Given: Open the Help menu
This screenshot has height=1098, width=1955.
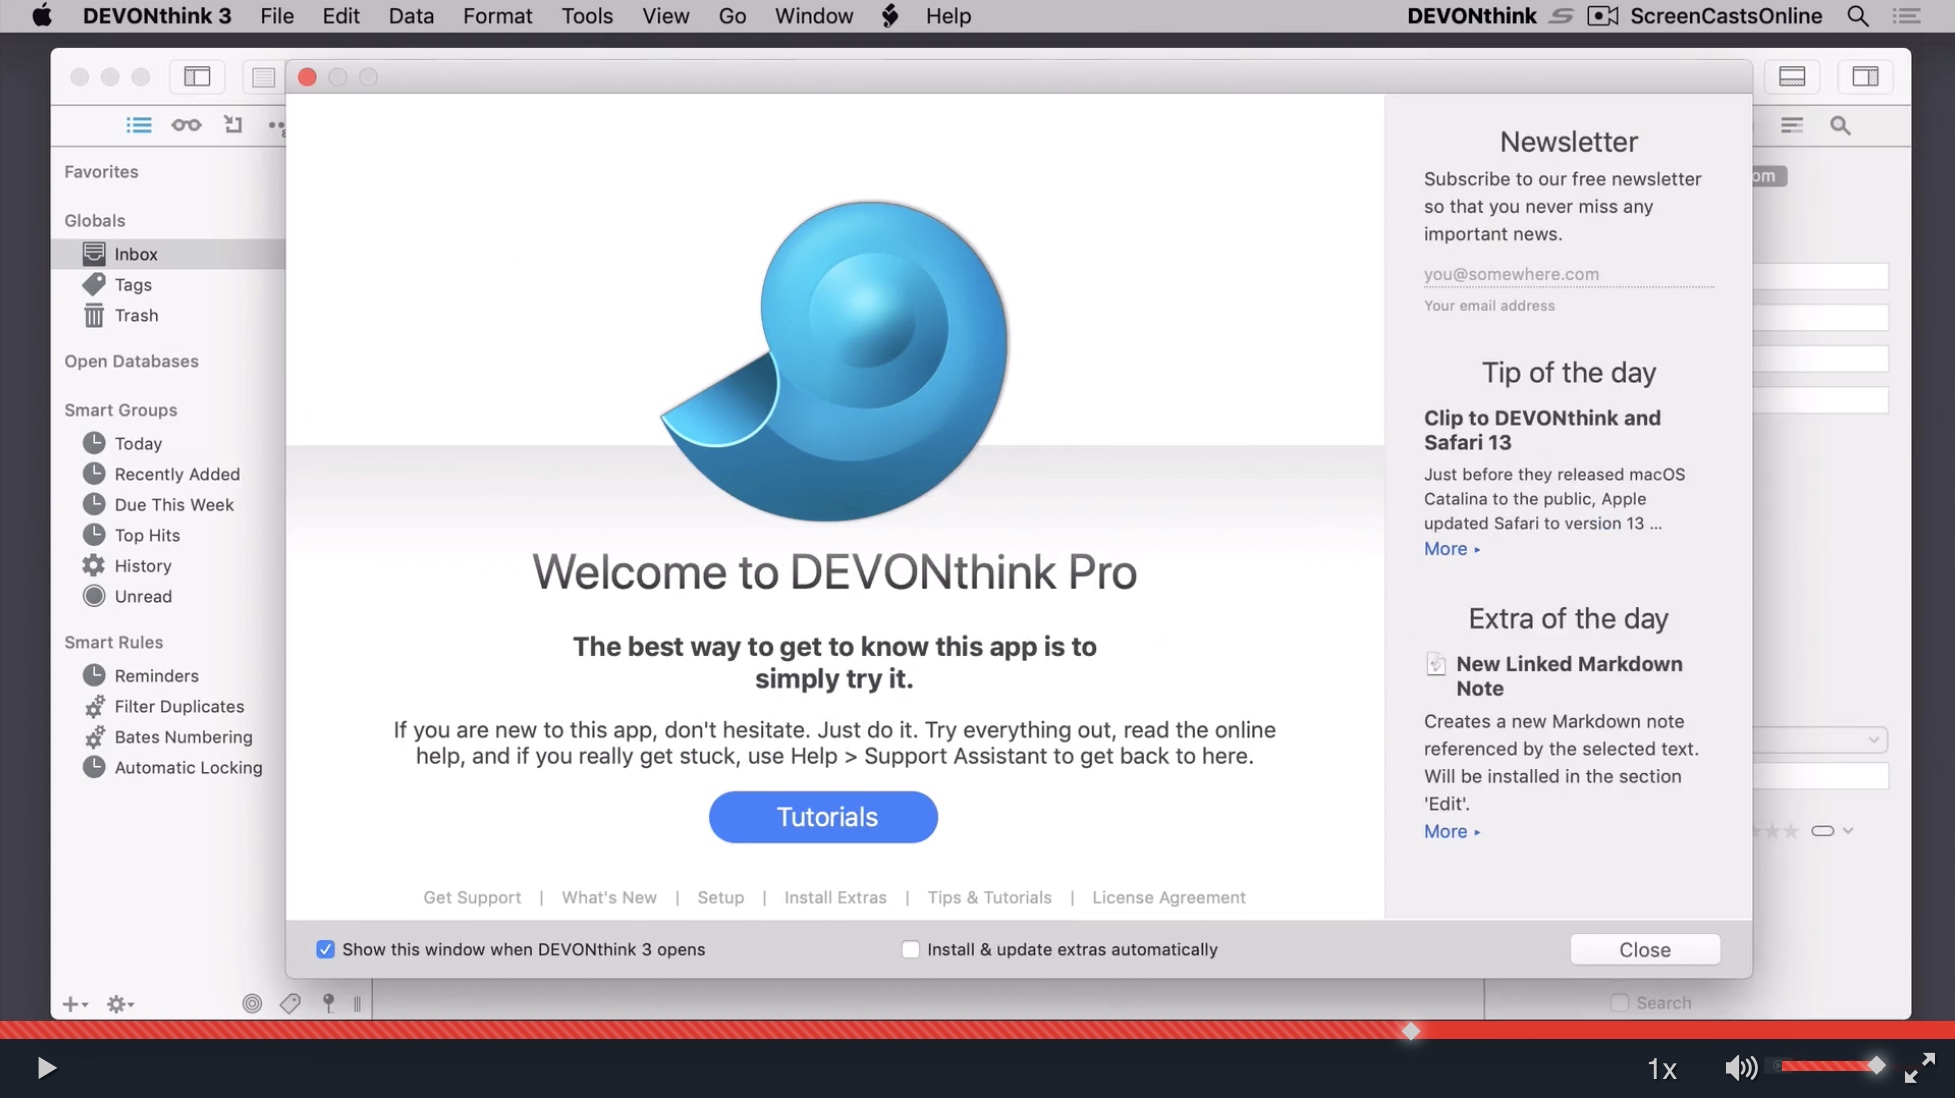Looking at the screenshot, I should pyautogui.click(x=948, y=16).
